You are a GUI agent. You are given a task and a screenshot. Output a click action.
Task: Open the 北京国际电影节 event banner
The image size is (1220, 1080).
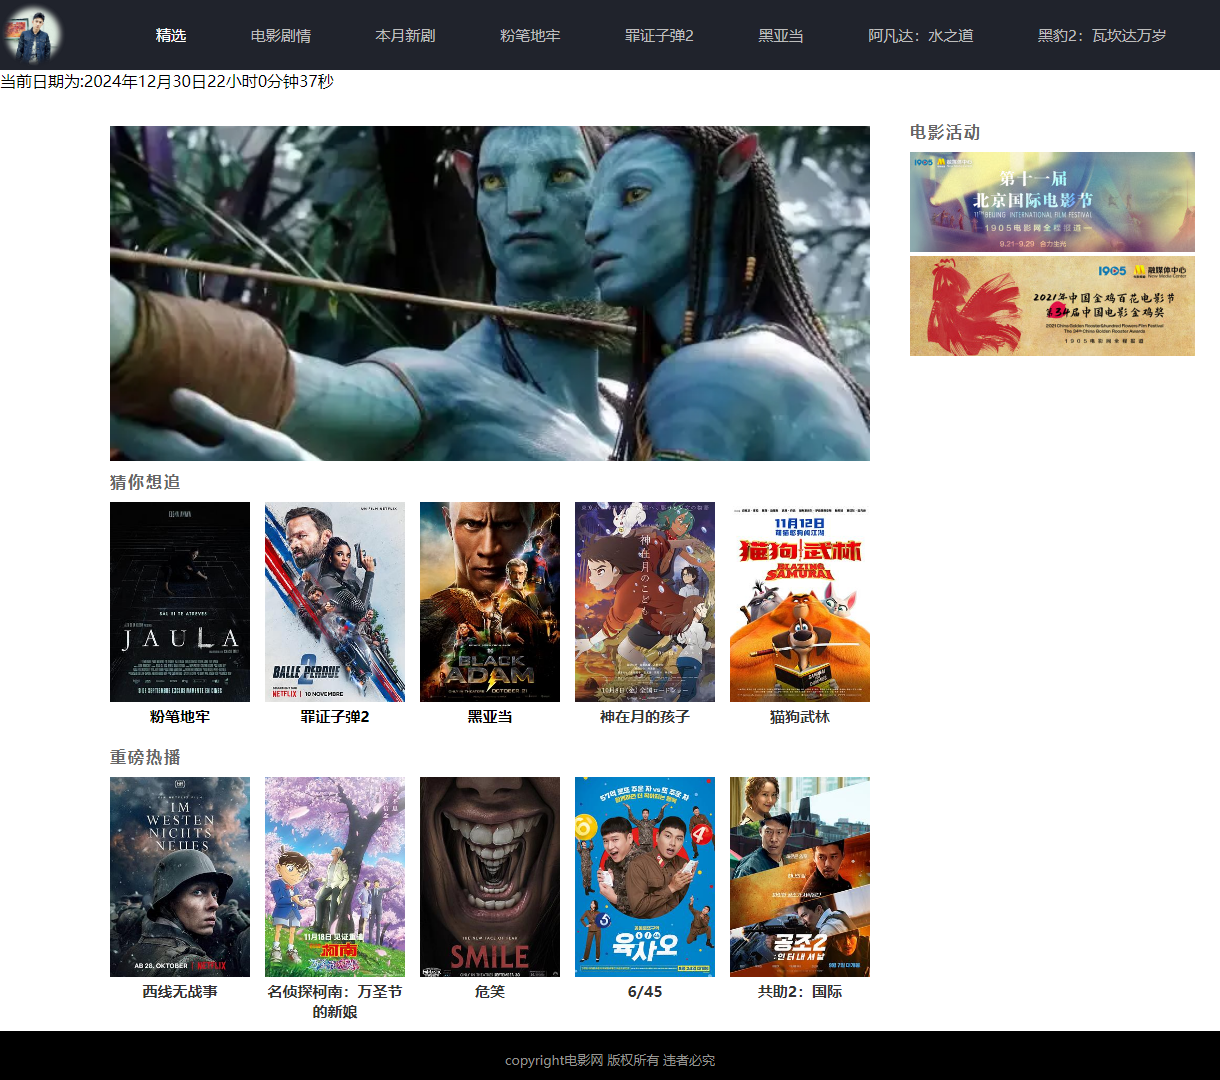1052,202
